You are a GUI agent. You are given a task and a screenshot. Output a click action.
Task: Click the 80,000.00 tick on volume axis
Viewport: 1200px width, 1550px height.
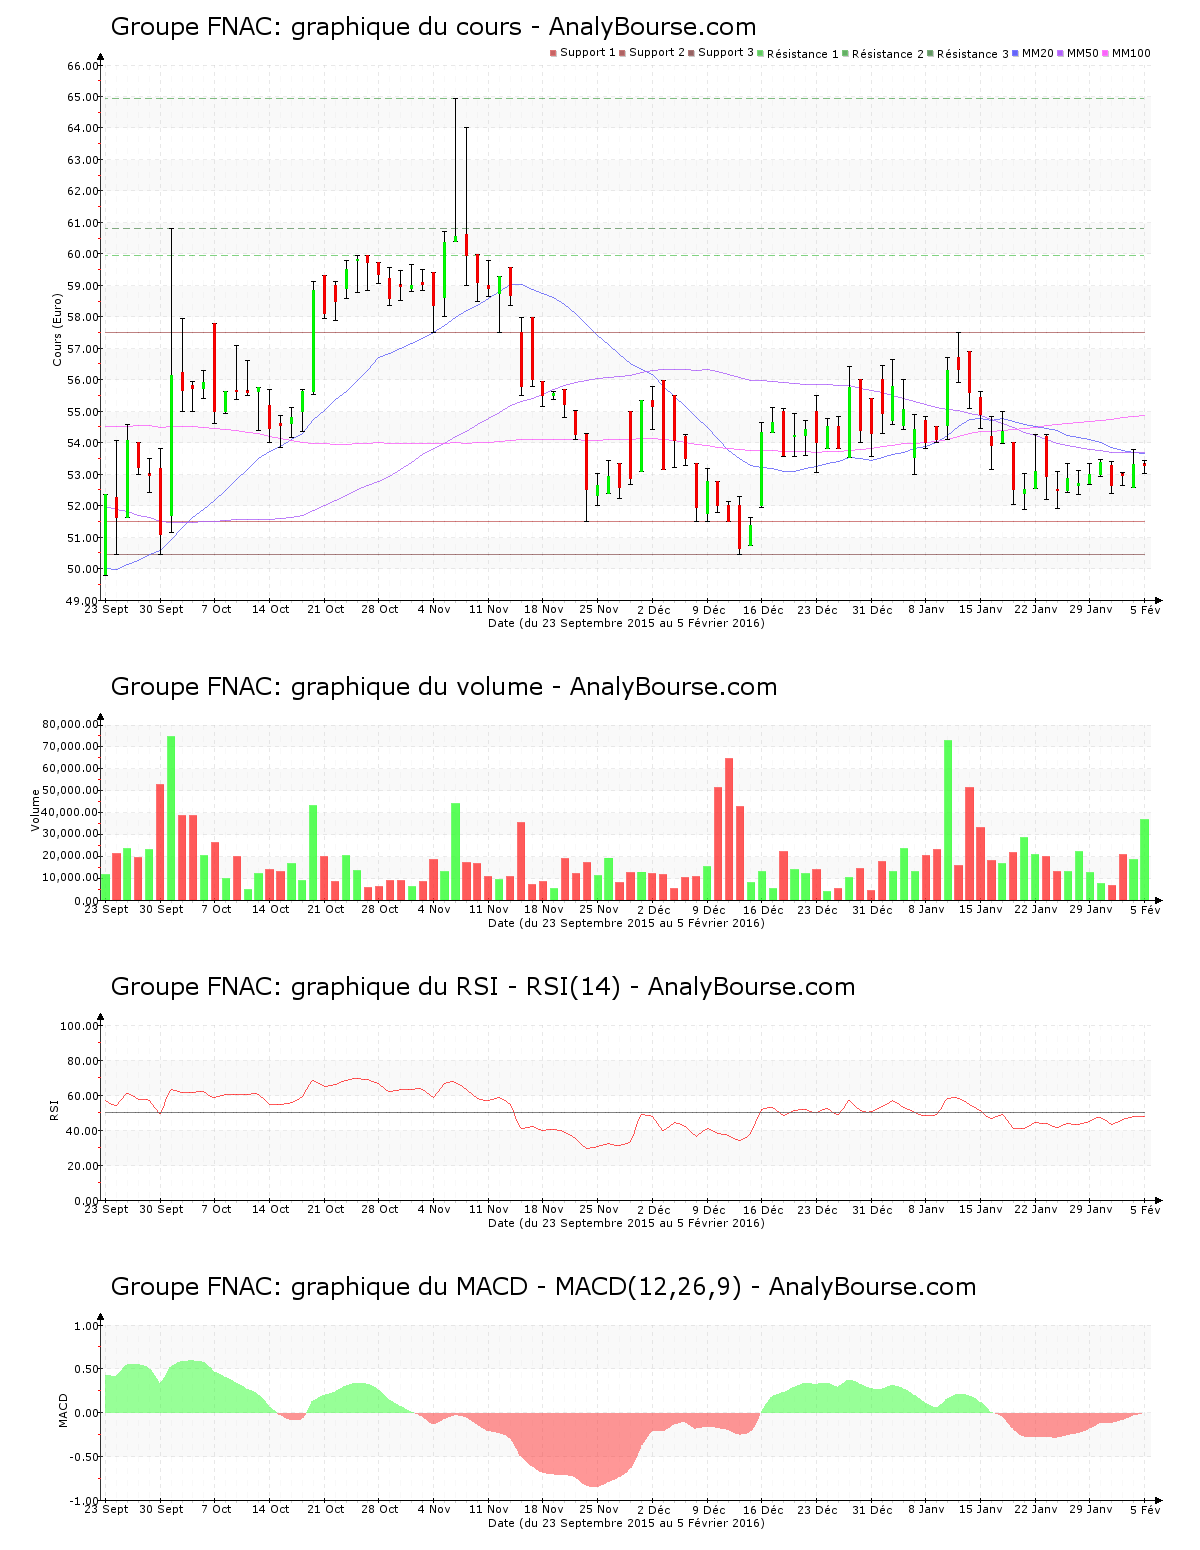(x=70, y=724)
